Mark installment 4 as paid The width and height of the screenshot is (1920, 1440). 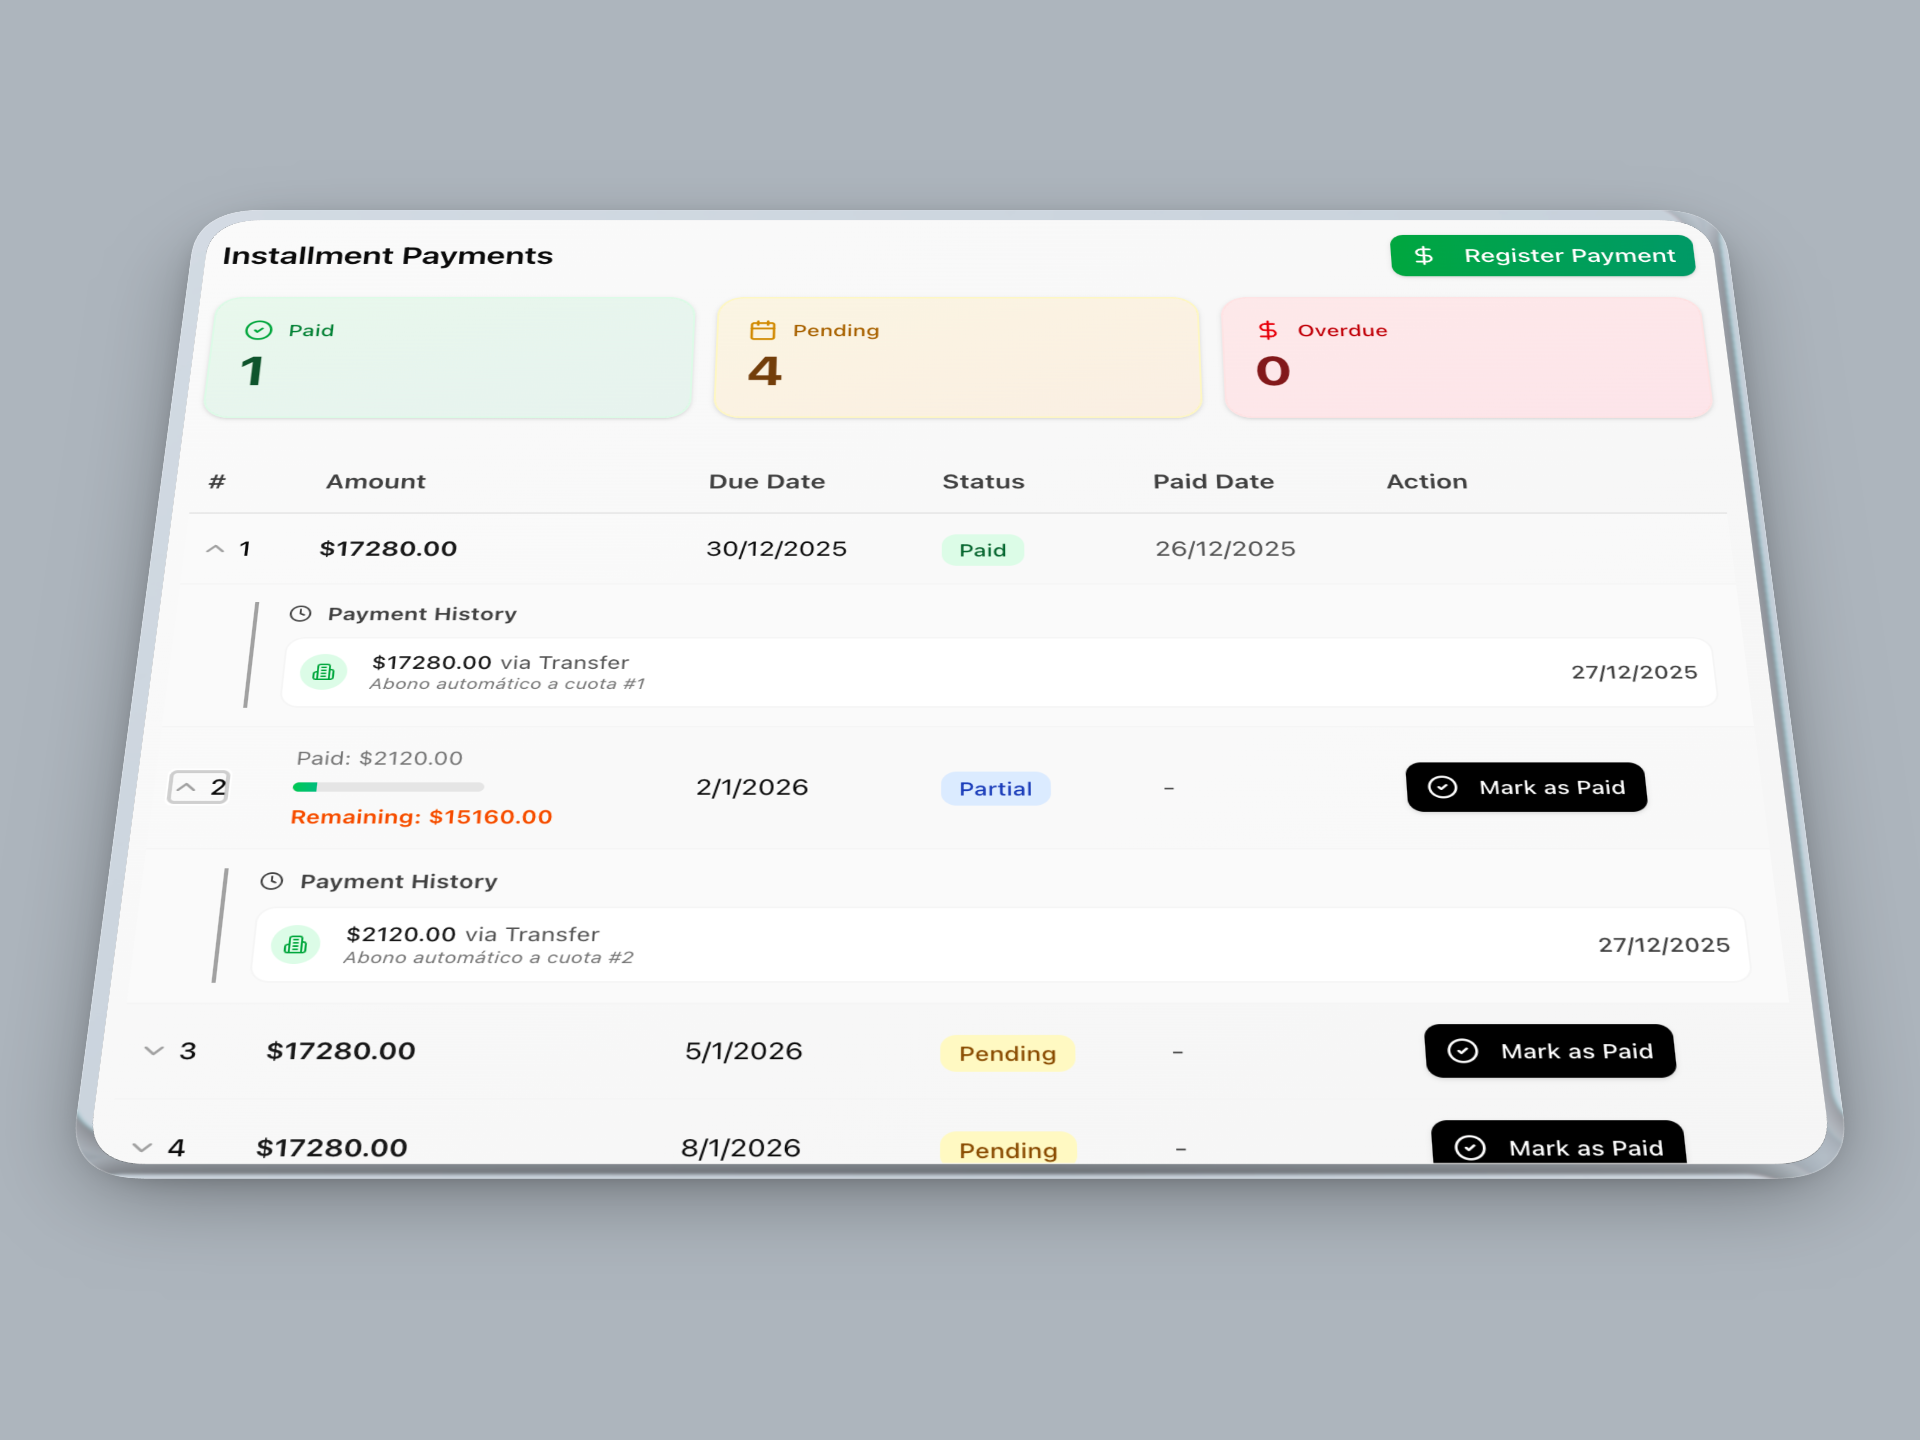(x=1558, y=1146)
